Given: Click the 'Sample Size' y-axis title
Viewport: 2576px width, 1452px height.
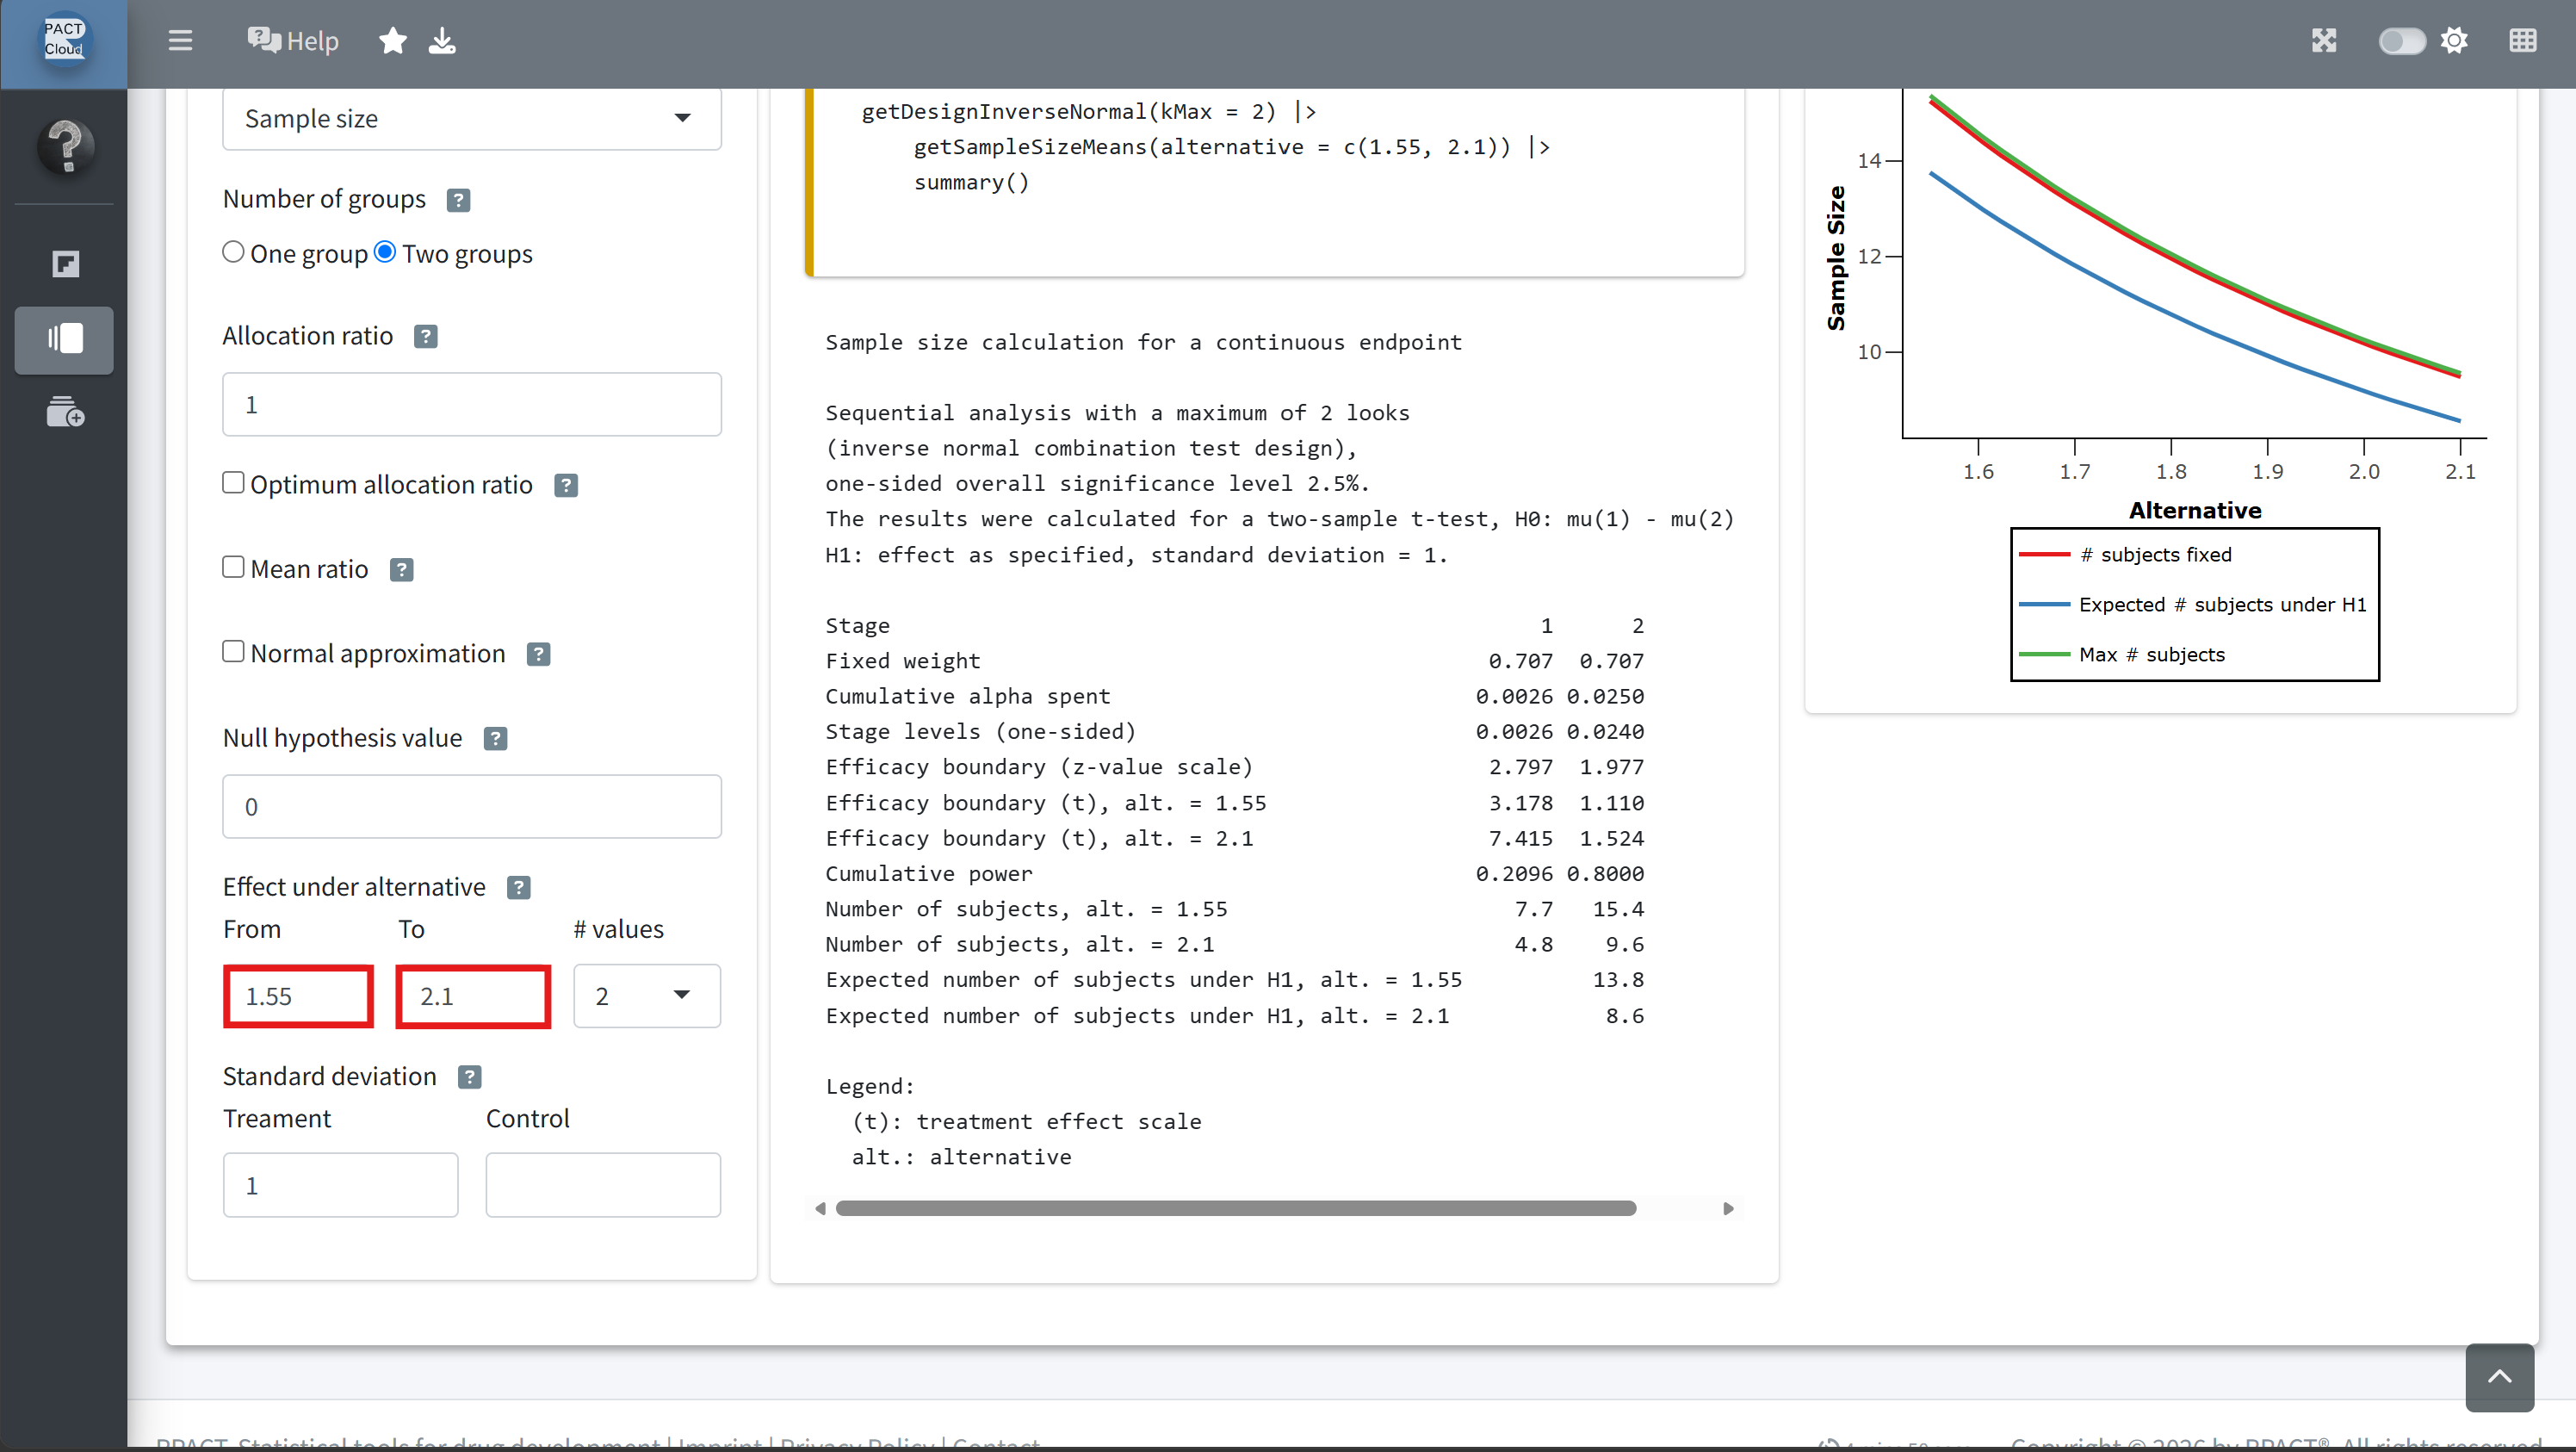Looking at the screenshot, I should 1836,258.
